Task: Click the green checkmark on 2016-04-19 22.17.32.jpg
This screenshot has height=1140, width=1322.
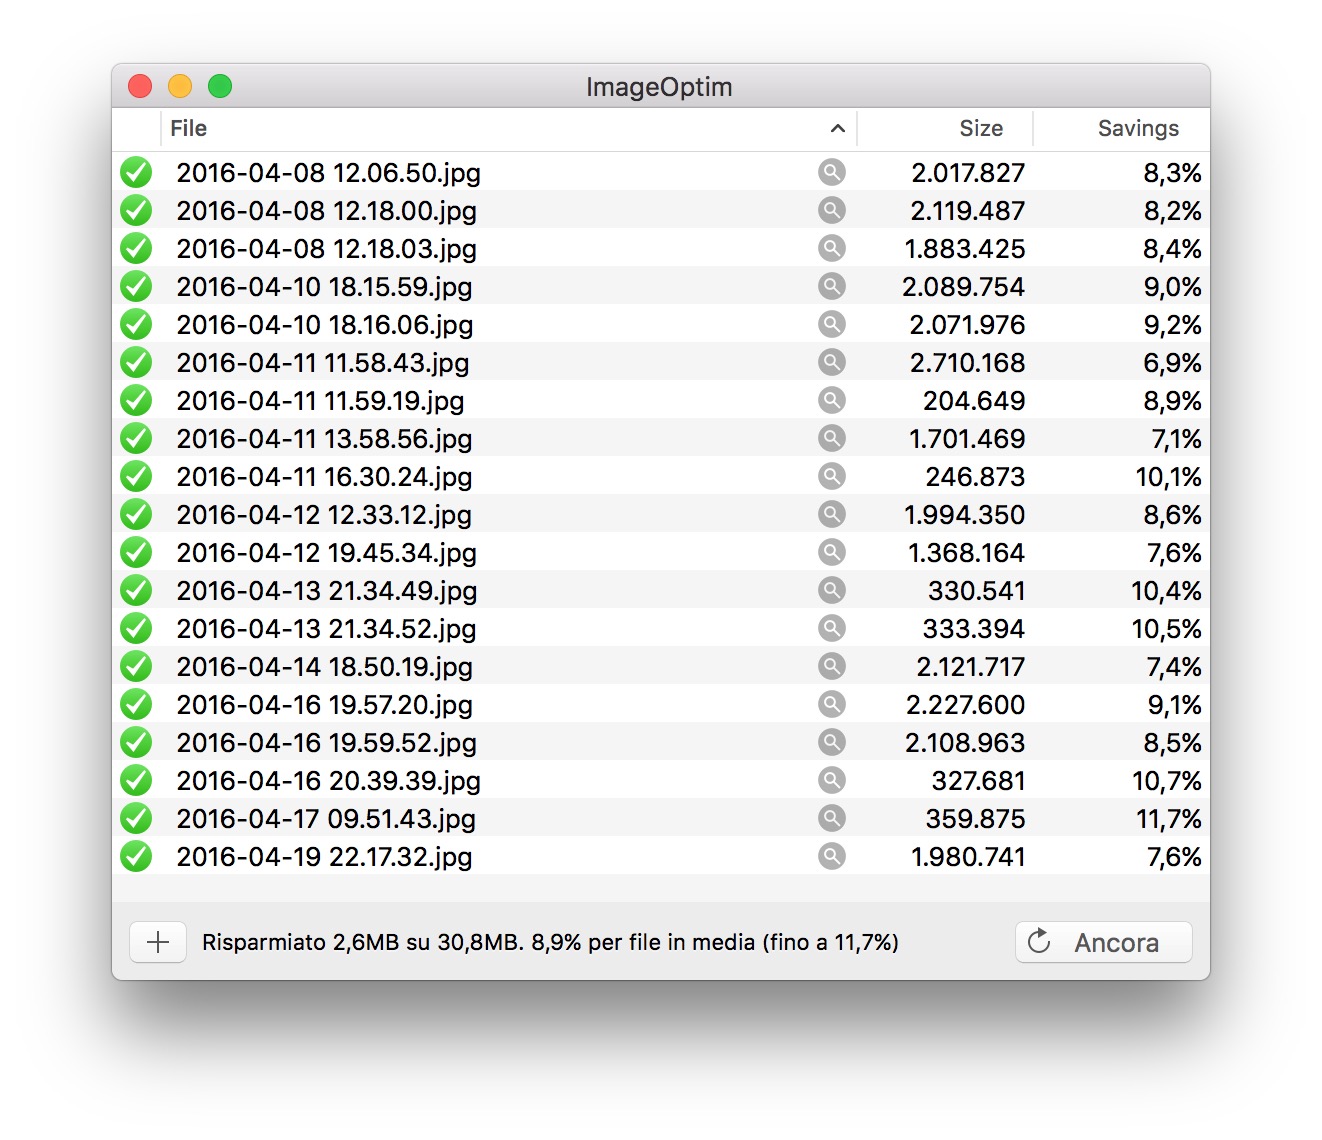Action: click(x=136, y=856)
